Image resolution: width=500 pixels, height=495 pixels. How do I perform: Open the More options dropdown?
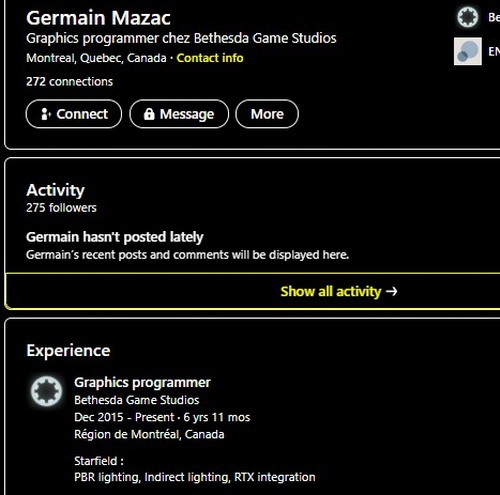pos(267,114)
